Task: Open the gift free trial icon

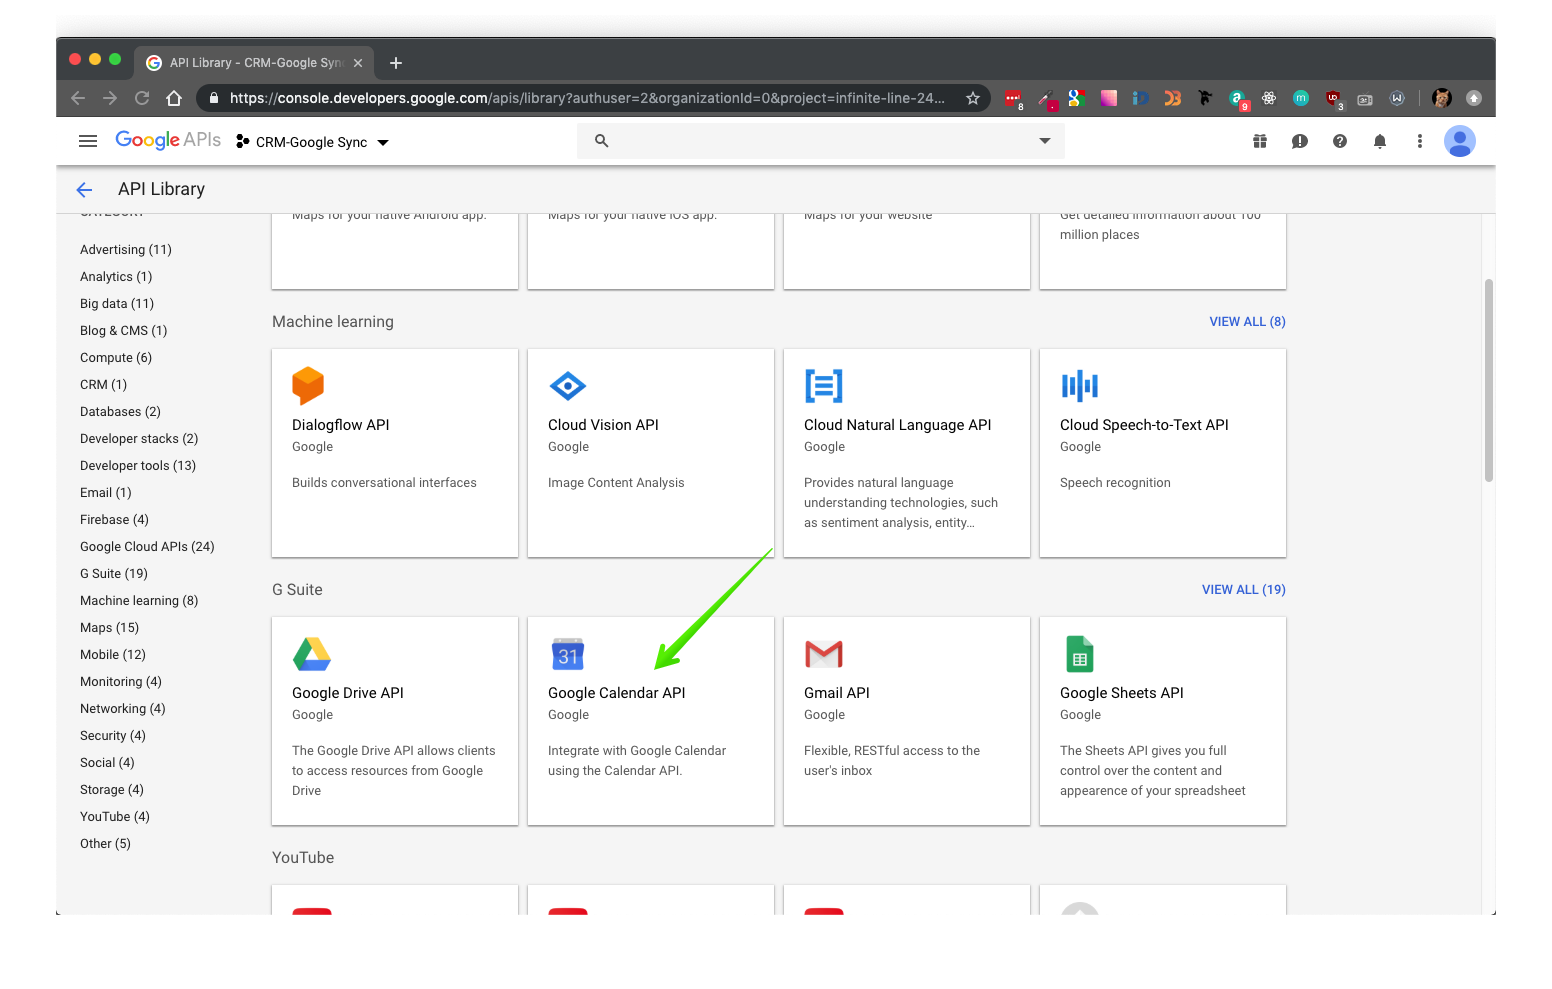Action: (1260, 141)
